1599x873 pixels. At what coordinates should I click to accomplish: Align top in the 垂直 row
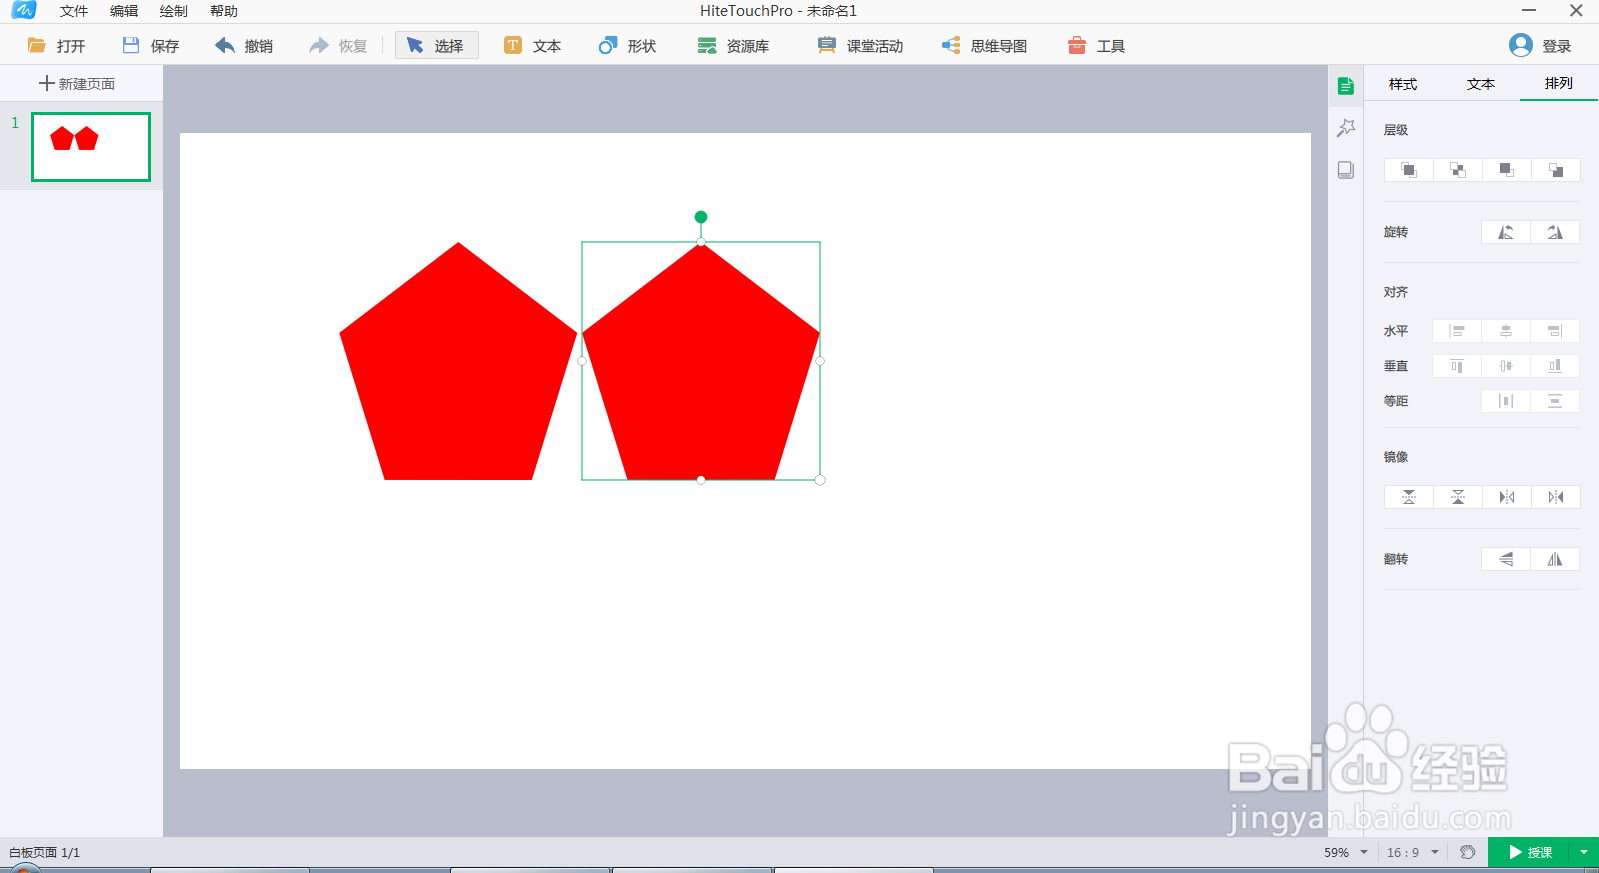[x=1457, y=366]
